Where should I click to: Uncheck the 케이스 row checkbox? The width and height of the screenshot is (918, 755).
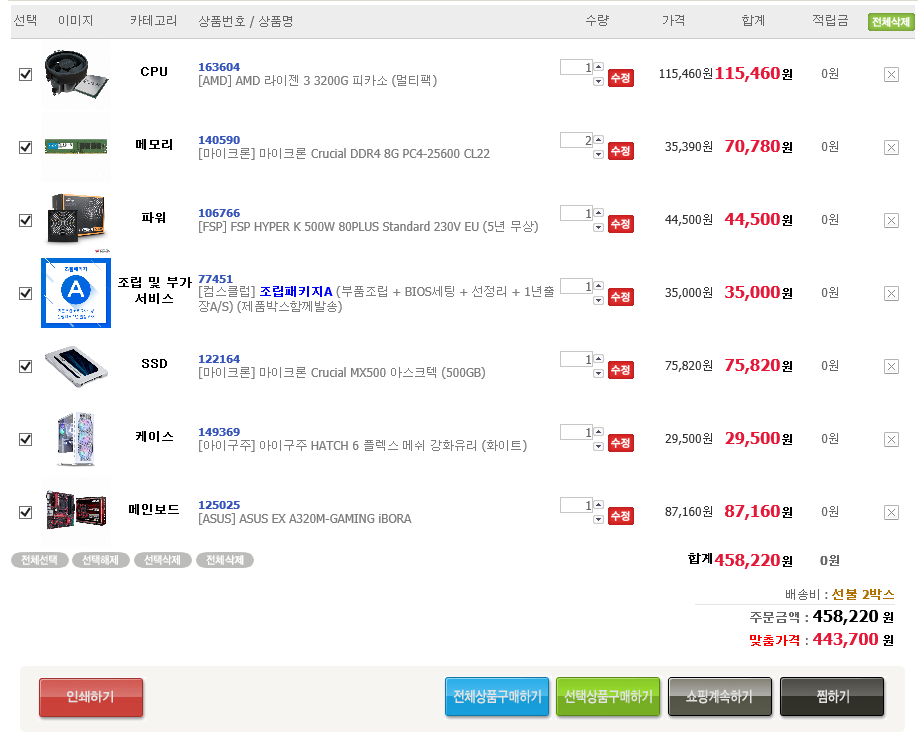click(x=25, y=440)
